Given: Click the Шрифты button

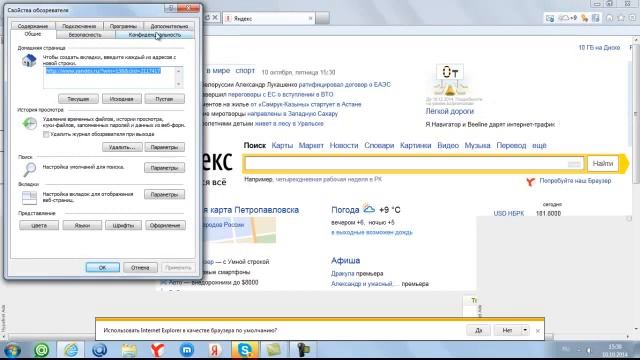Looking at the screenshot, I should click(123, 225).
